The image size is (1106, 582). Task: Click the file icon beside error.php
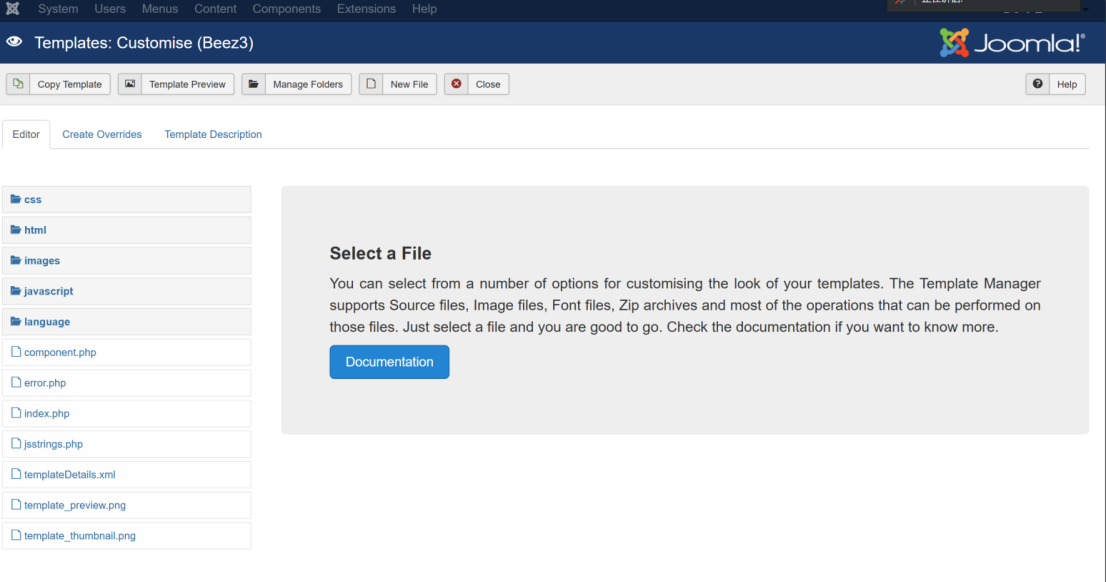pyautogui.click(x=16, y=382)
